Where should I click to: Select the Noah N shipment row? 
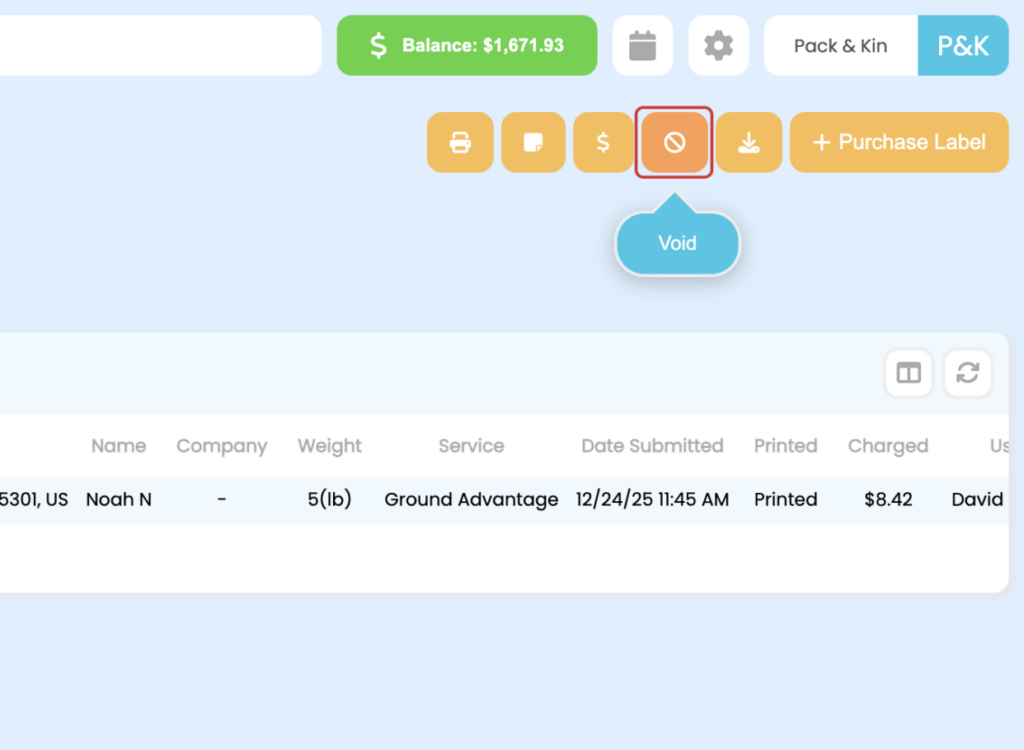pyautogui.click(x=118, y=499)
